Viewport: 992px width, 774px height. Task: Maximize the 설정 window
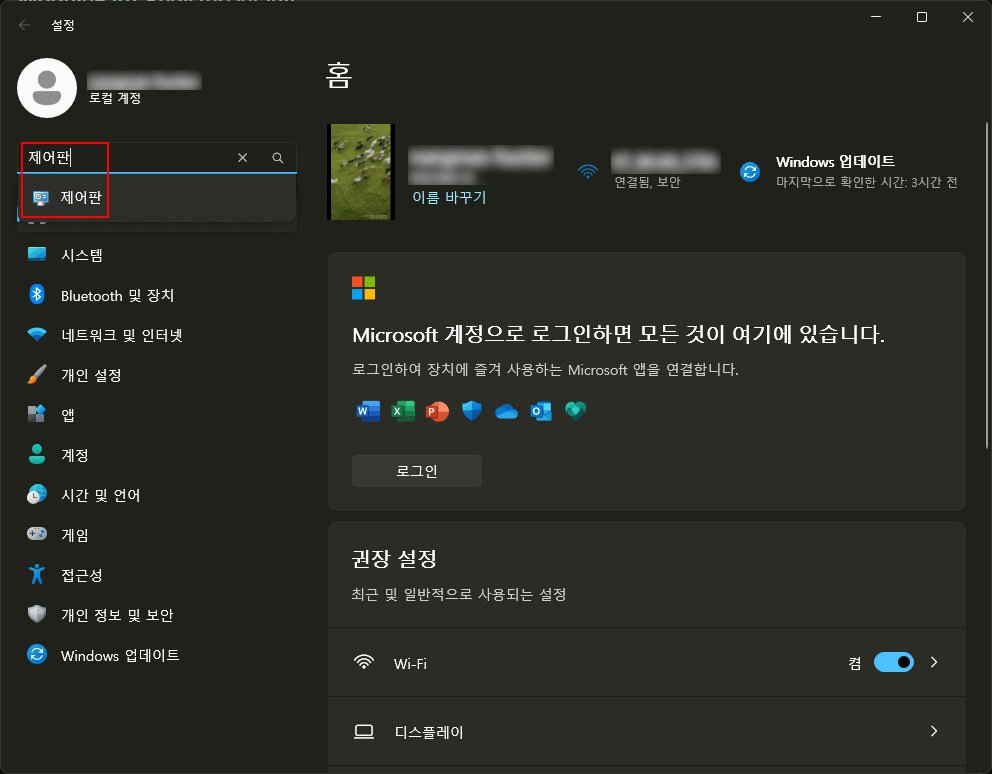tap(922, 17)
